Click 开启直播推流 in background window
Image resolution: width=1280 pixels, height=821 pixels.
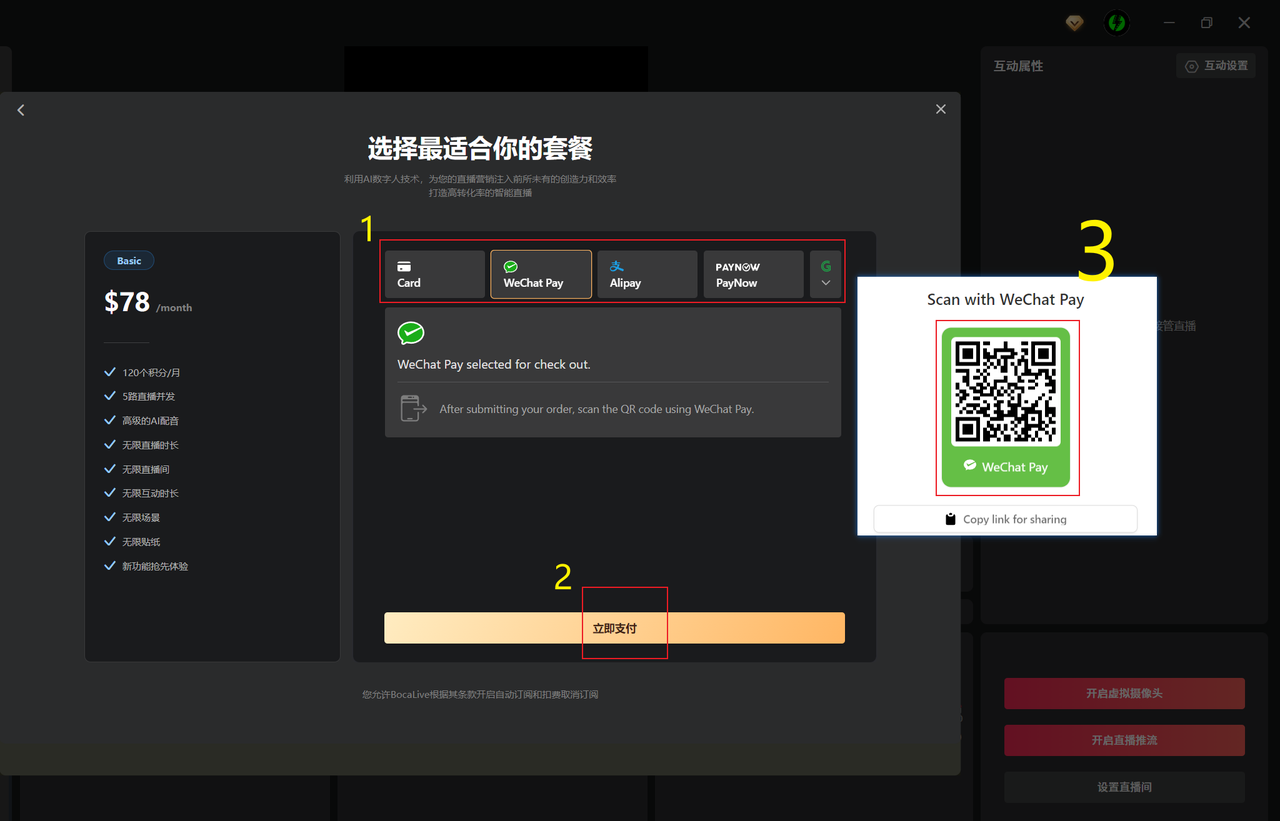point(1124,740)
